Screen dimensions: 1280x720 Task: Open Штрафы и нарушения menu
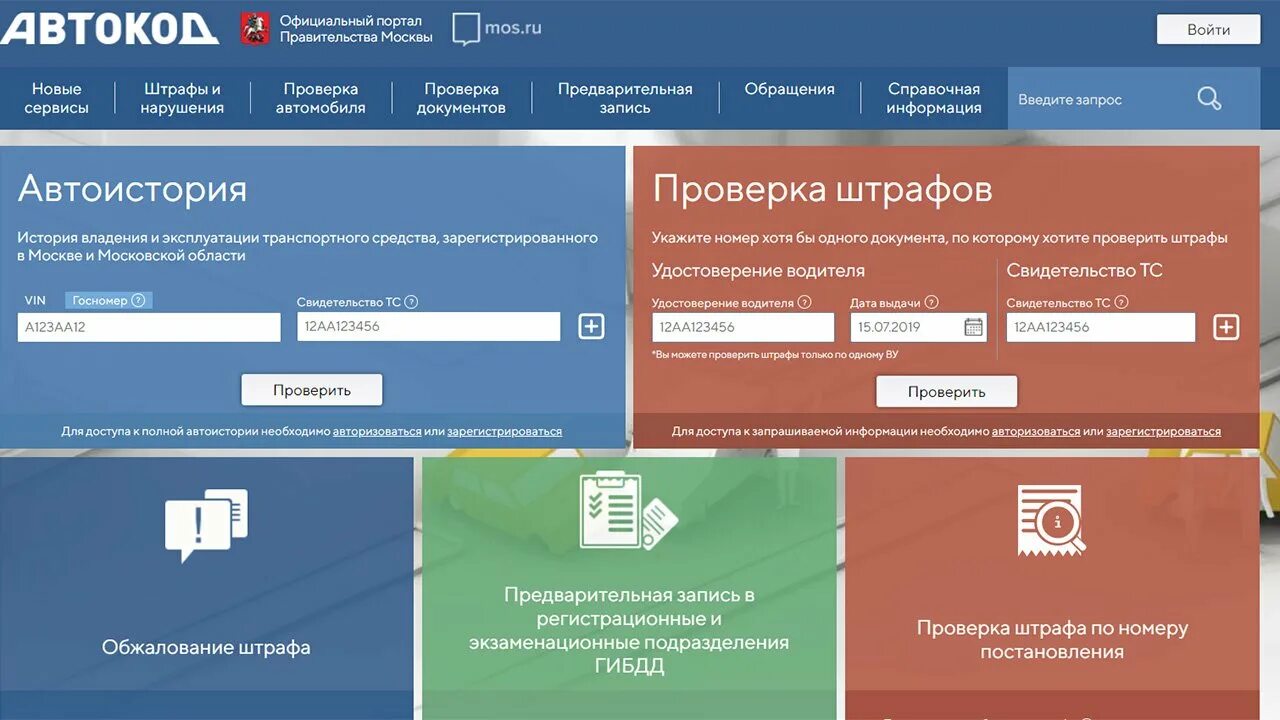tap(182, 98)
